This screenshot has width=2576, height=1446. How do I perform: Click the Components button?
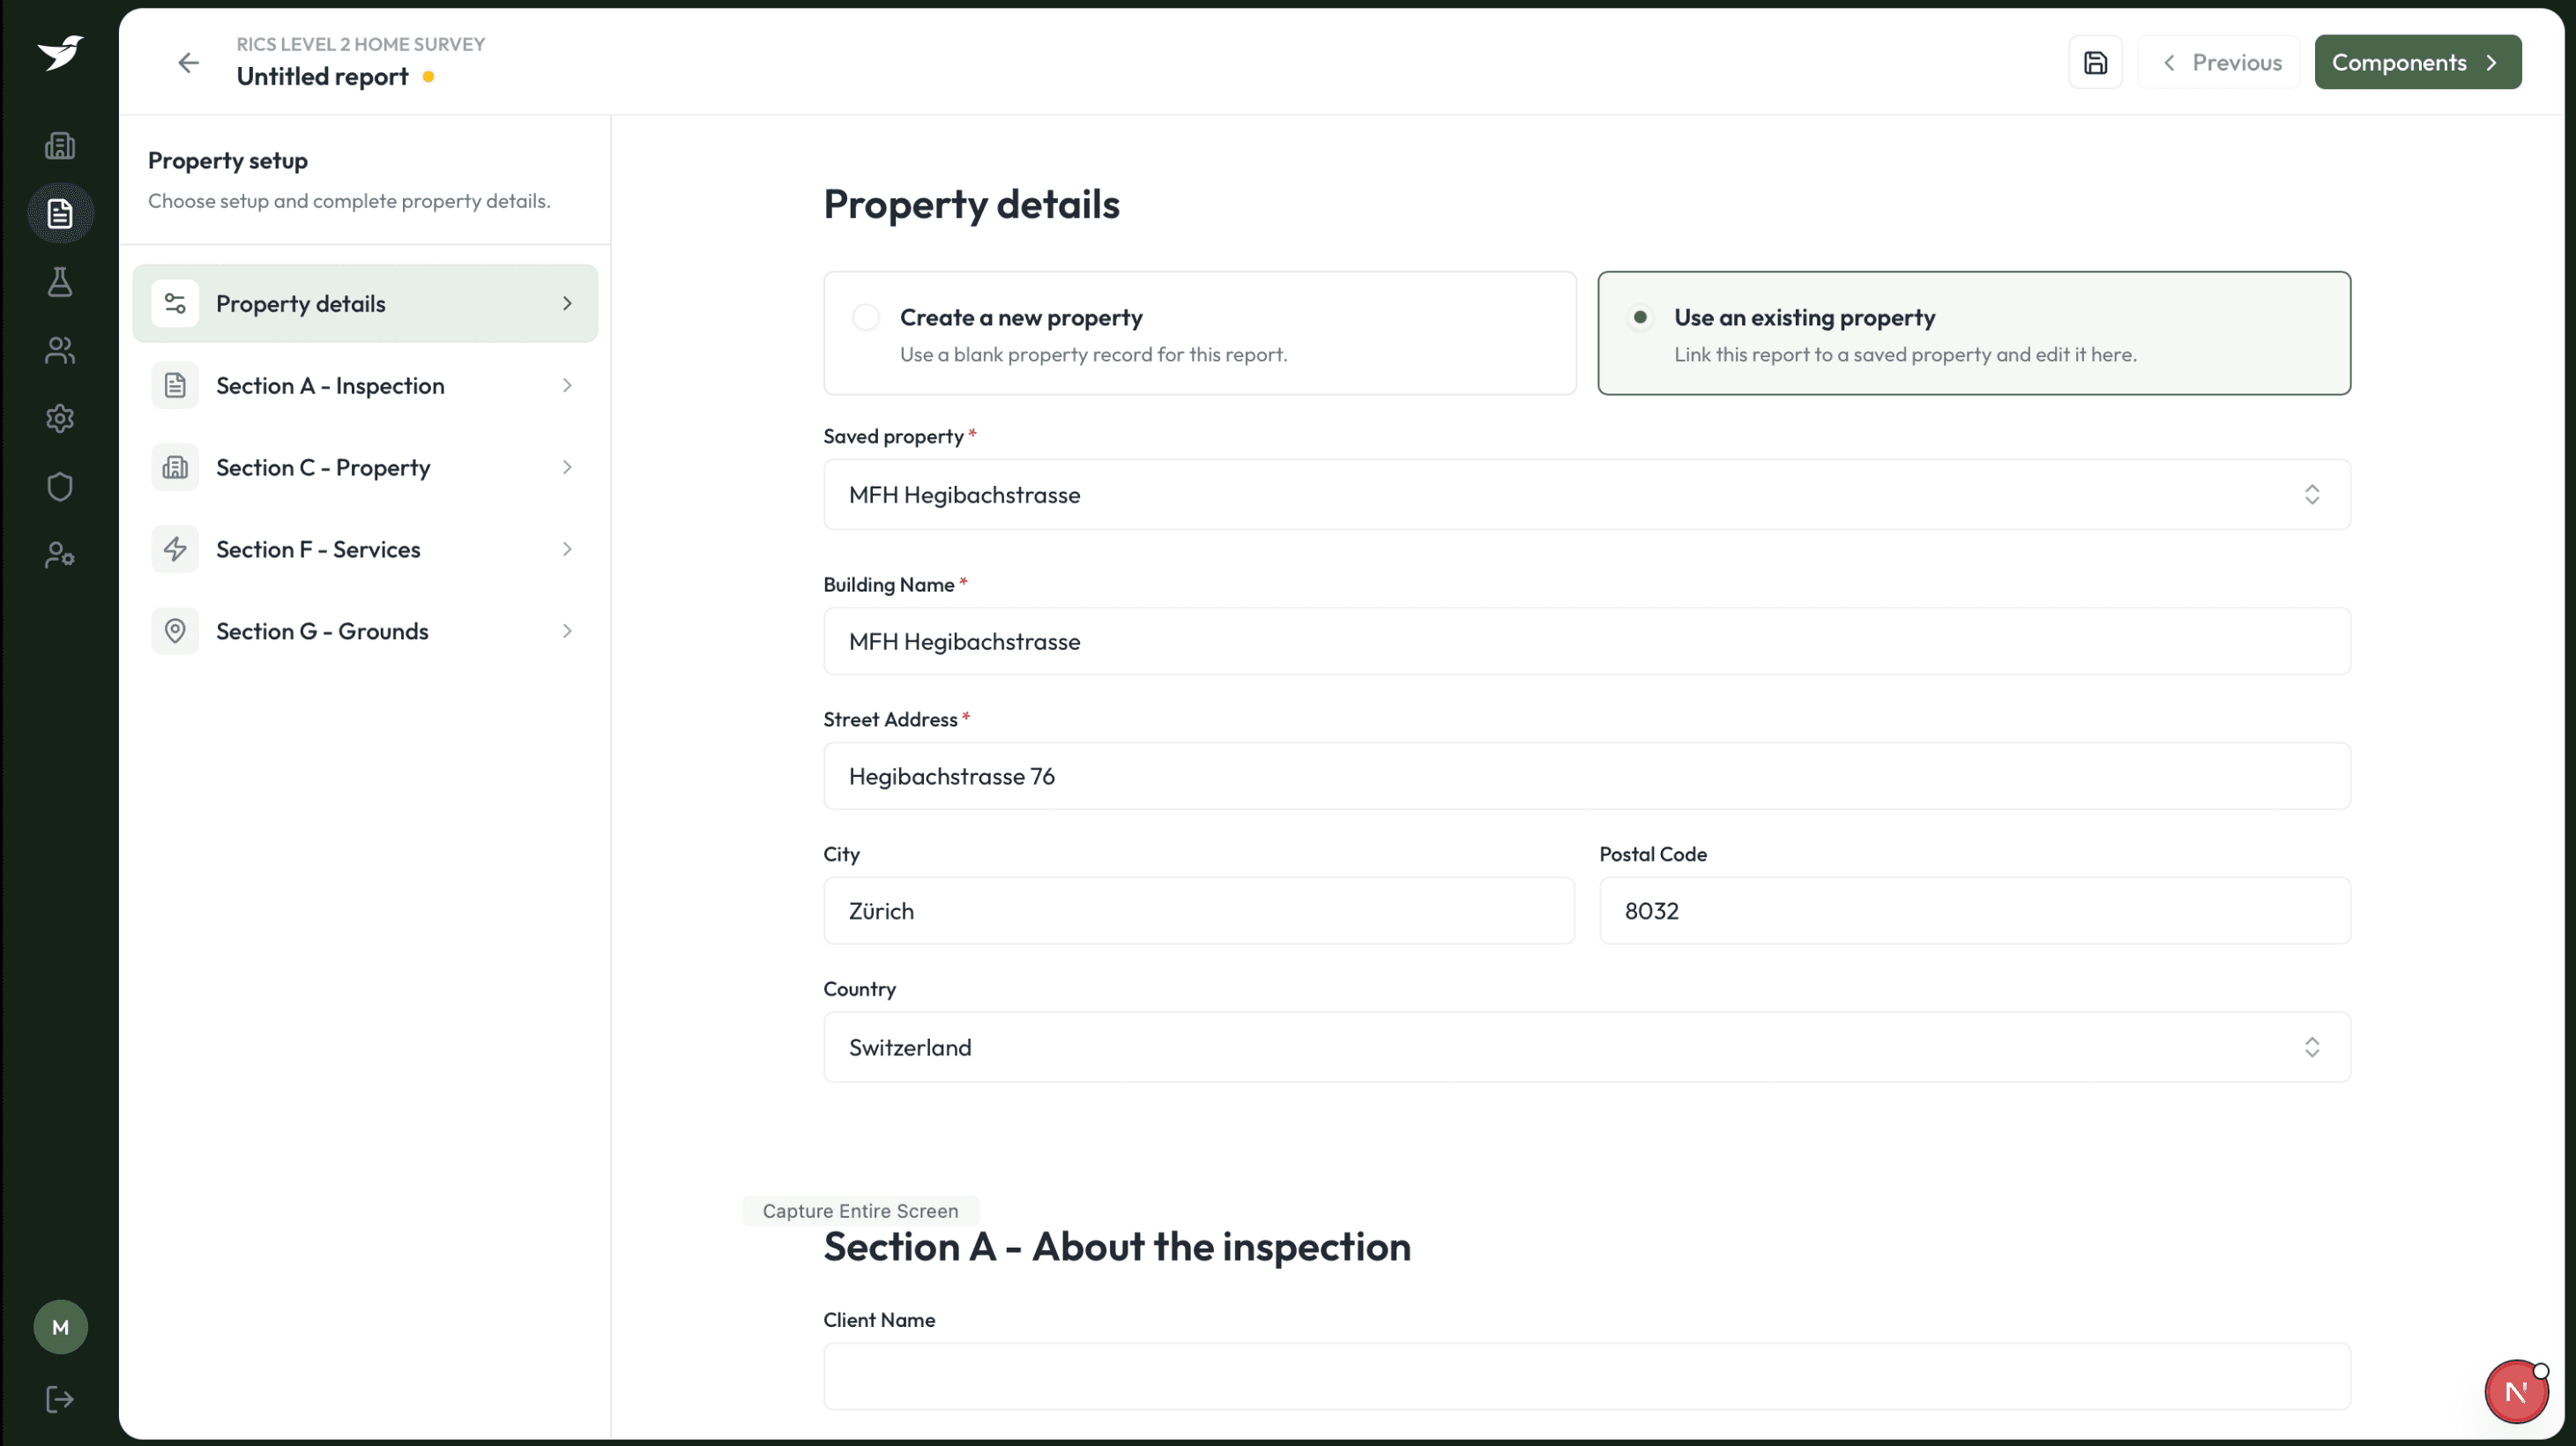tap(2417, 62)
